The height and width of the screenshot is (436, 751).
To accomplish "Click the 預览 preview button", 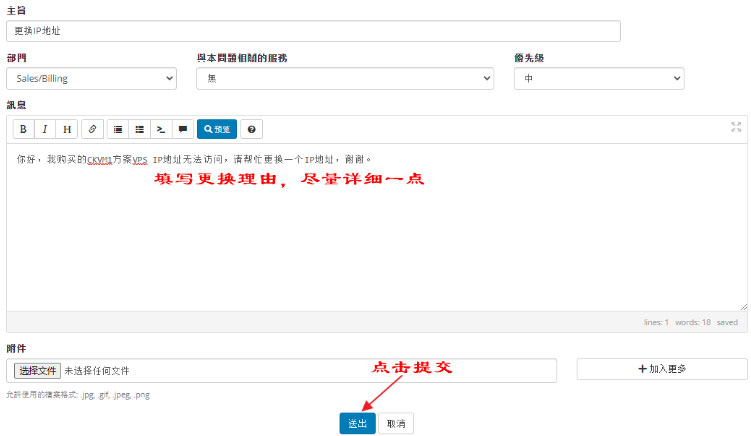I will [x=216, y=129].
